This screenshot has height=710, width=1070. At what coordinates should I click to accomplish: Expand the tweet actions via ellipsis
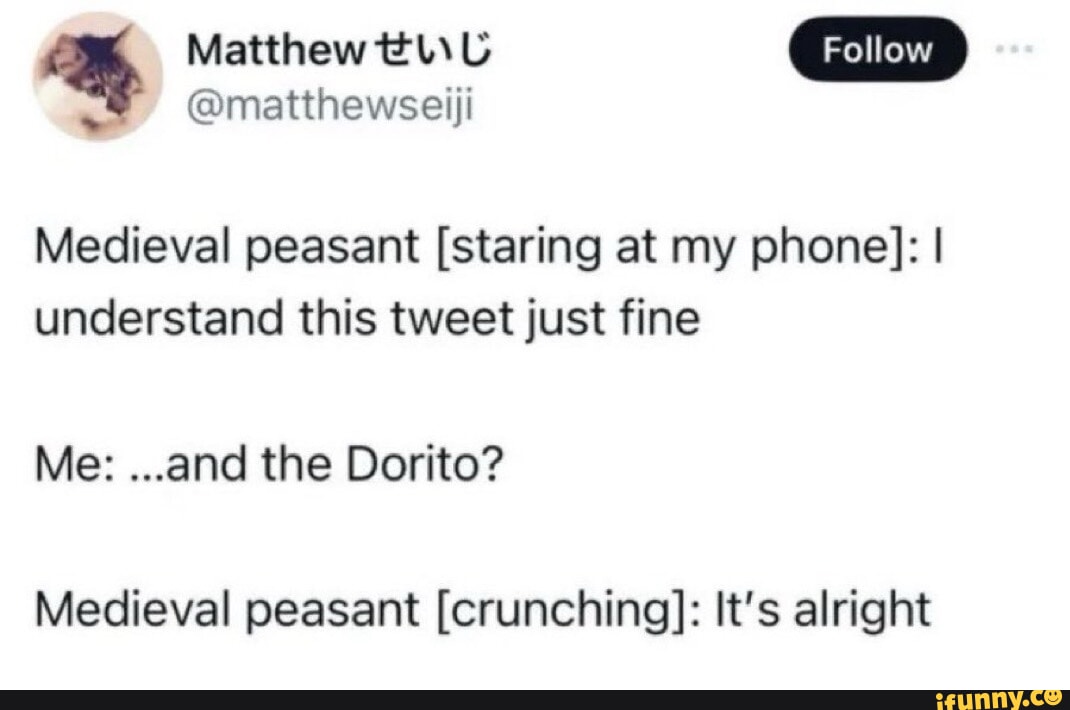(x=1016, y=51)
